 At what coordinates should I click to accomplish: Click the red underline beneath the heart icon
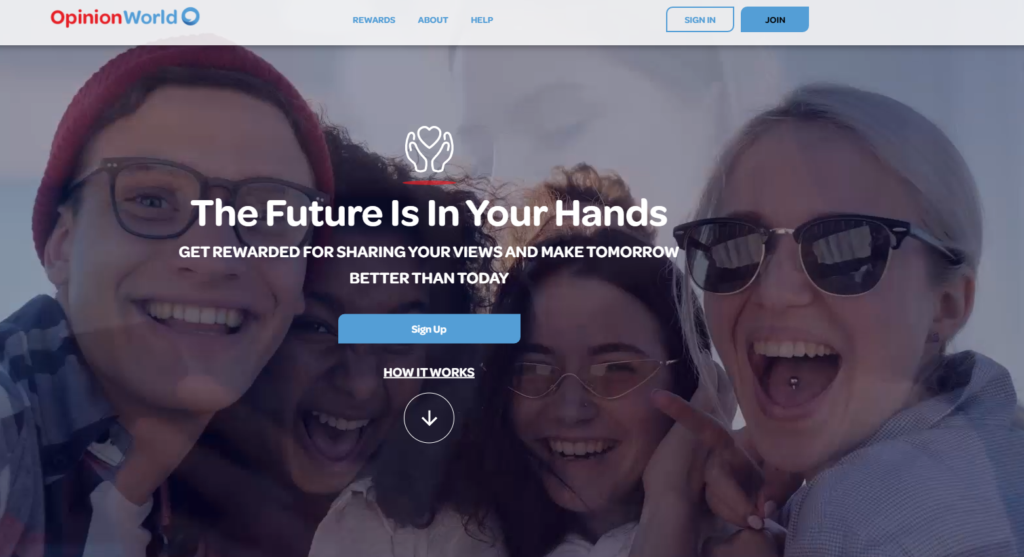(429, 183)
